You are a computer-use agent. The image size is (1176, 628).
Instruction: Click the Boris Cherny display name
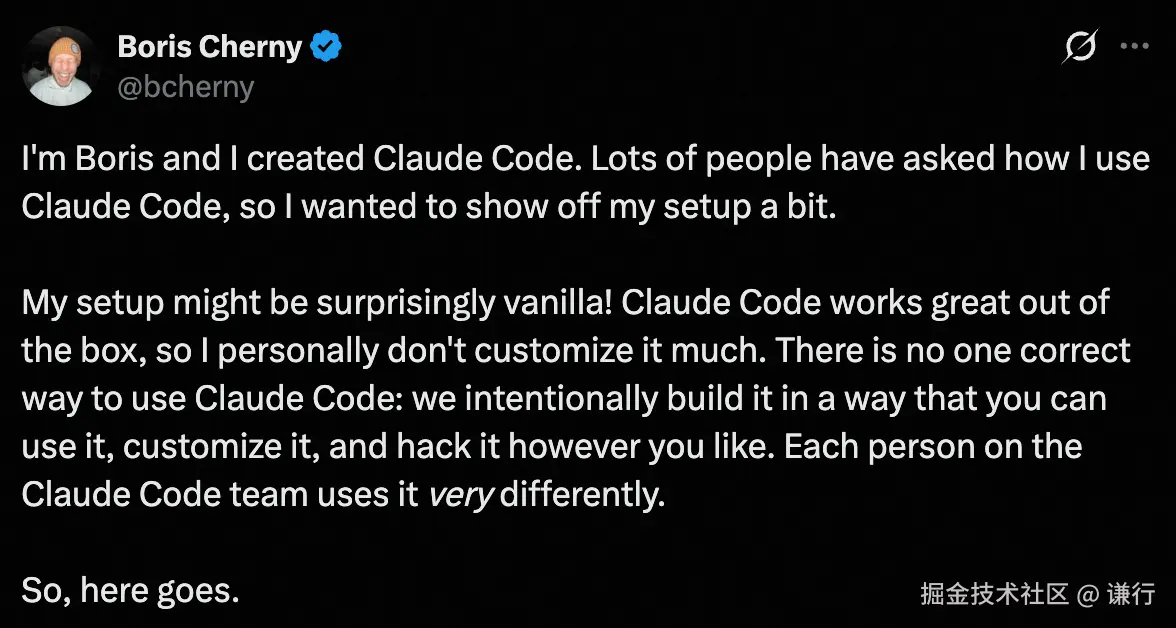click(209, 46)
